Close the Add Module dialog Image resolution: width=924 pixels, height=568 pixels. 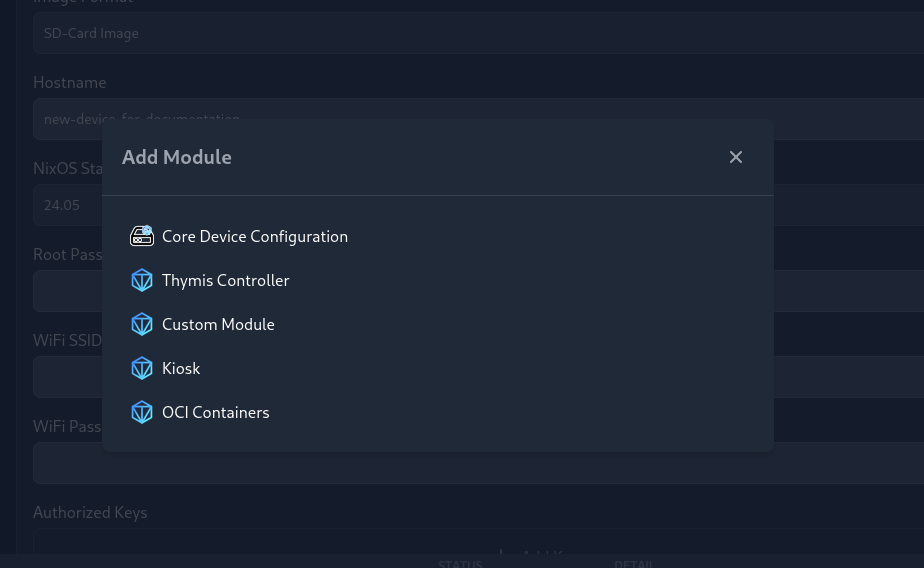(735, 157)
